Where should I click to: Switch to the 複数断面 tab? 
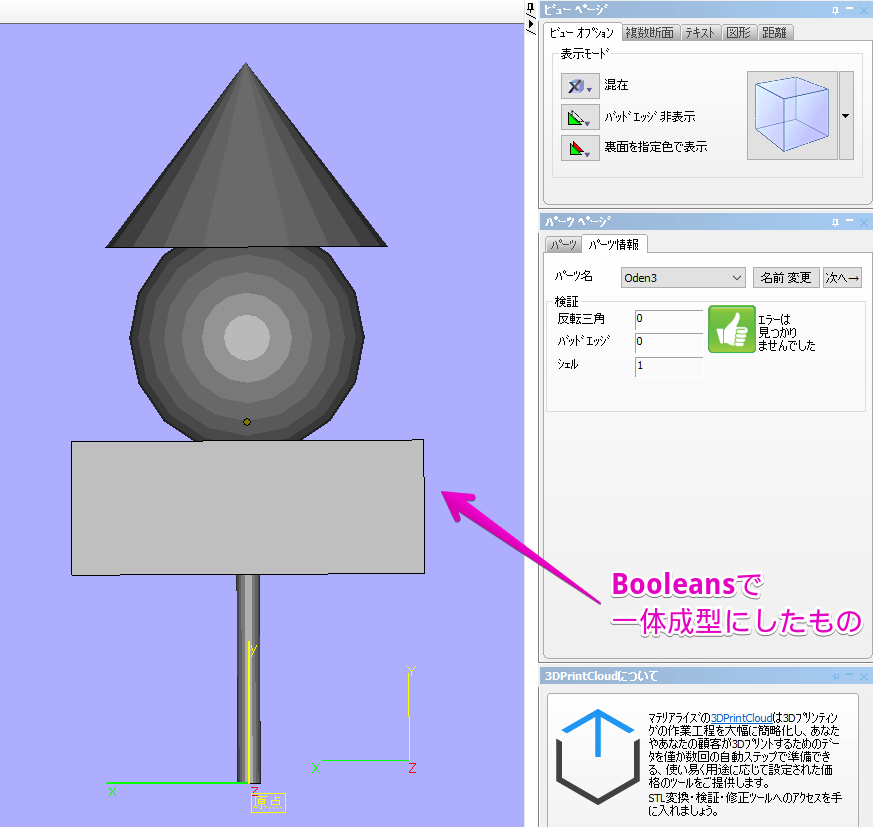click(651, 33)
